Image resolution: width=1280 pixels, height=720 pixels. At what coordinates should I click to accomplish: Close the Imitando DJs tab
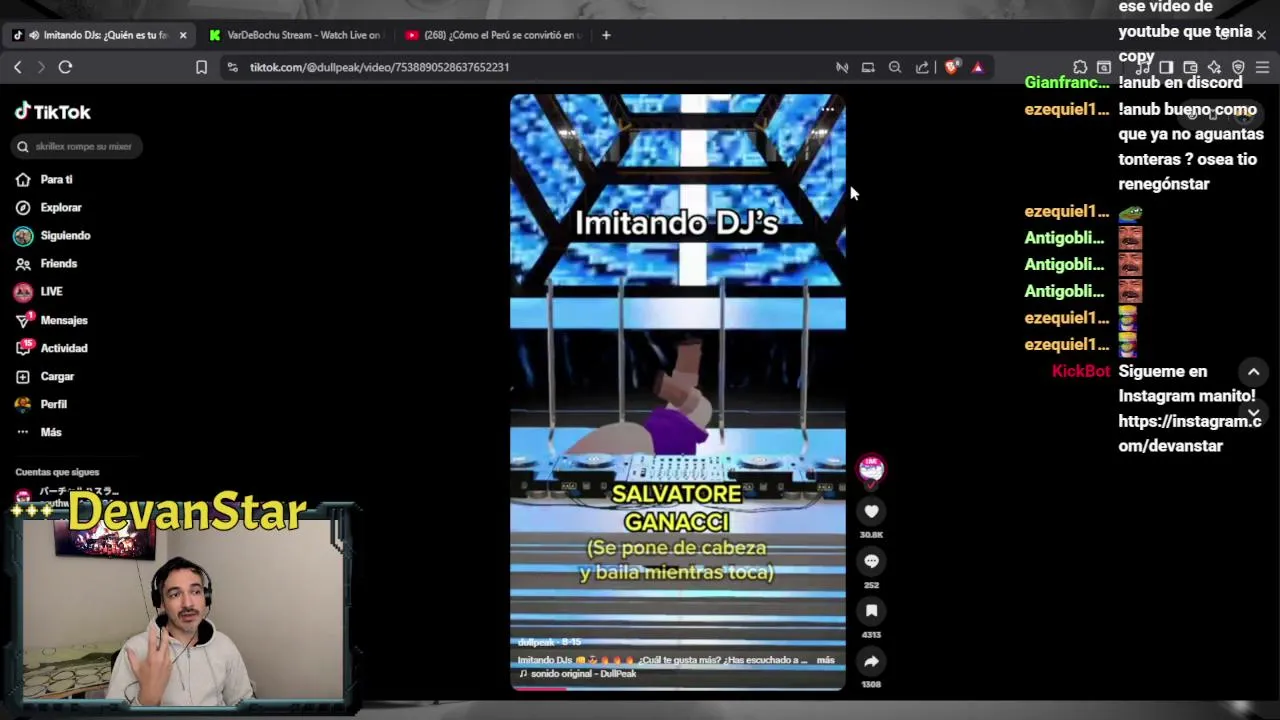click(183, 35)
